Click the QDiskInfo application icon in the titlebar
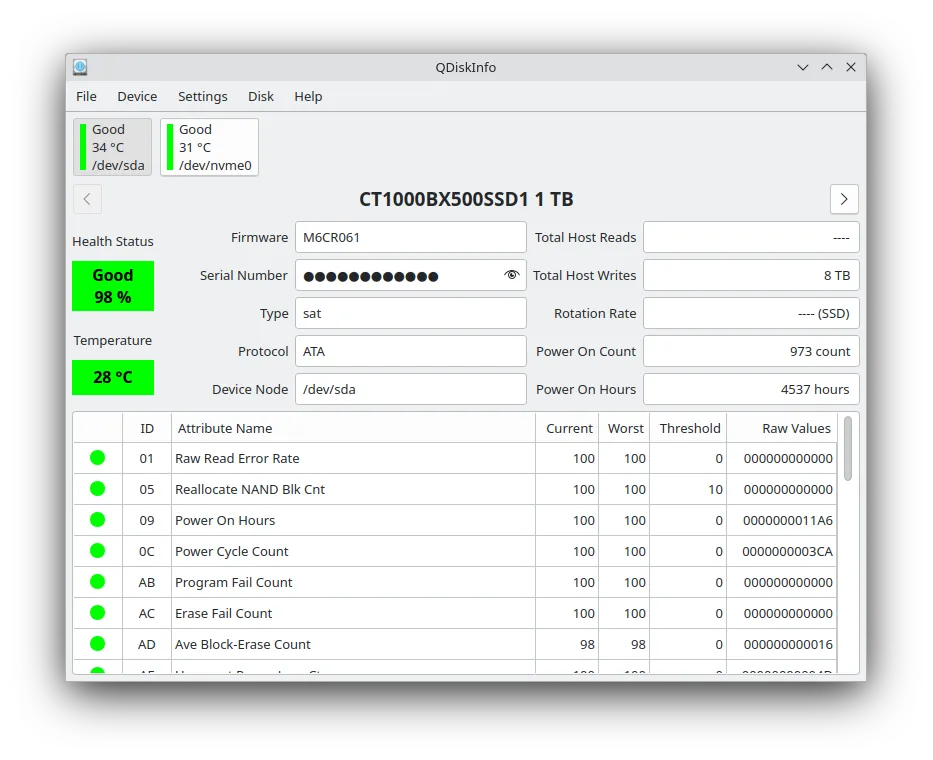This screenshot has width=933, height=760. (x=79, y=67)
